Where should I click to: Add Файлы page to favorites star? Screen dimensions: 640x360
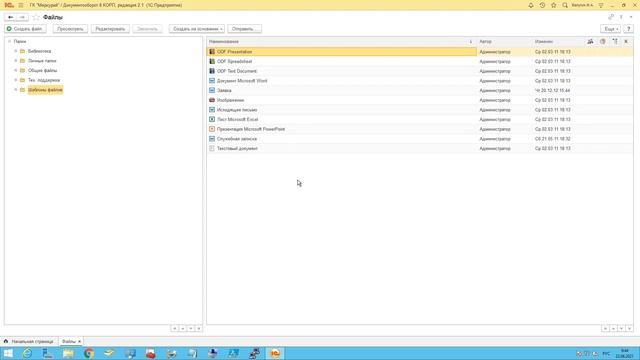coord(36,17)
